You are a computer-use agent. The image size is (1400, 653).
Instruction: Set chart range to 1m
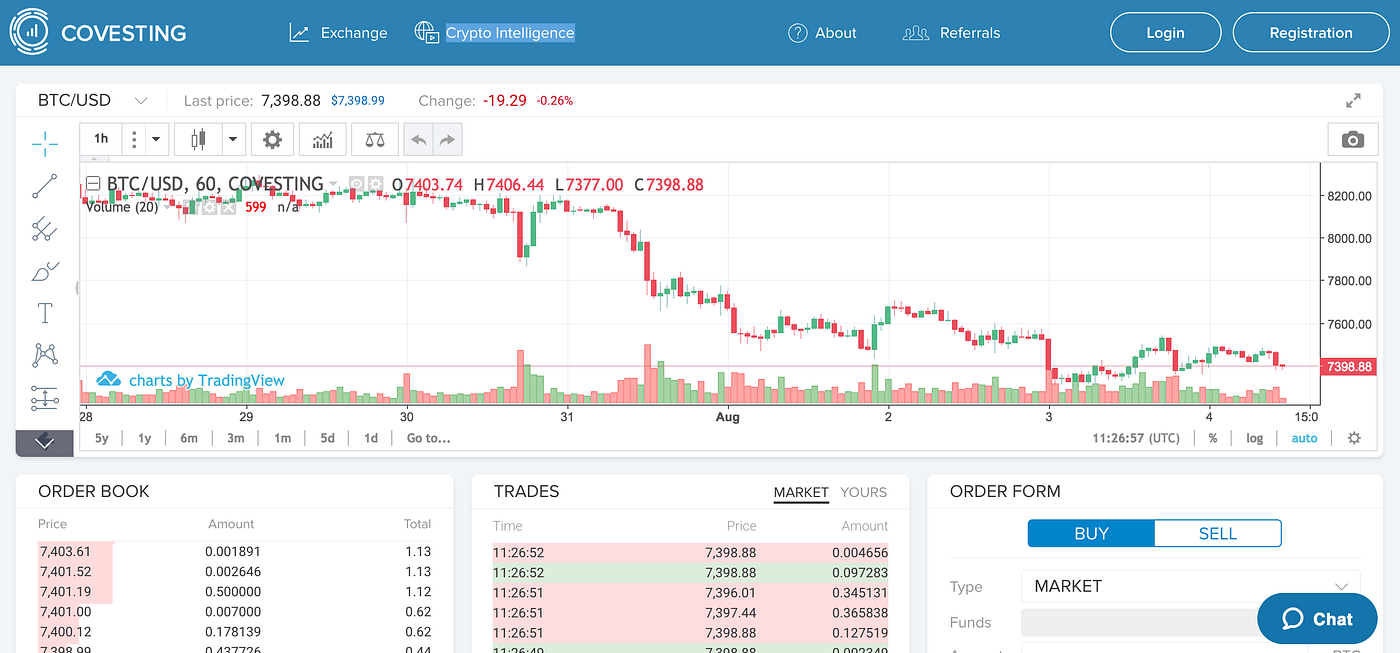(x=282, y=438)
